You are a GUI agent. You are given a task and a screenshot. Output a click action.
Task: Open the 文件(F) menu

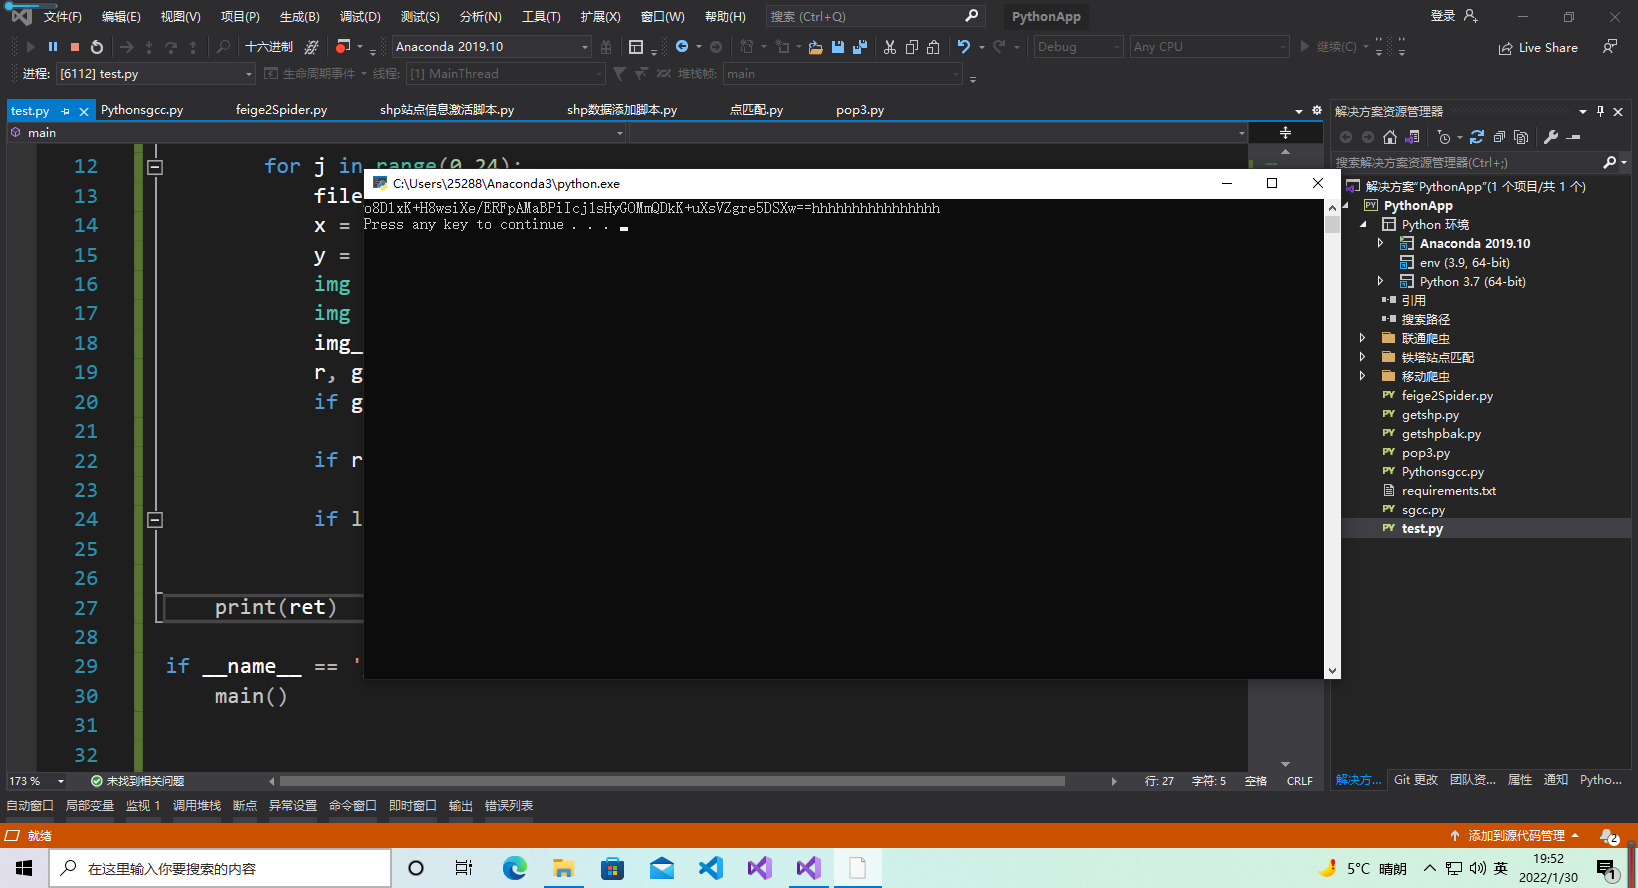(x=63, y=17)
